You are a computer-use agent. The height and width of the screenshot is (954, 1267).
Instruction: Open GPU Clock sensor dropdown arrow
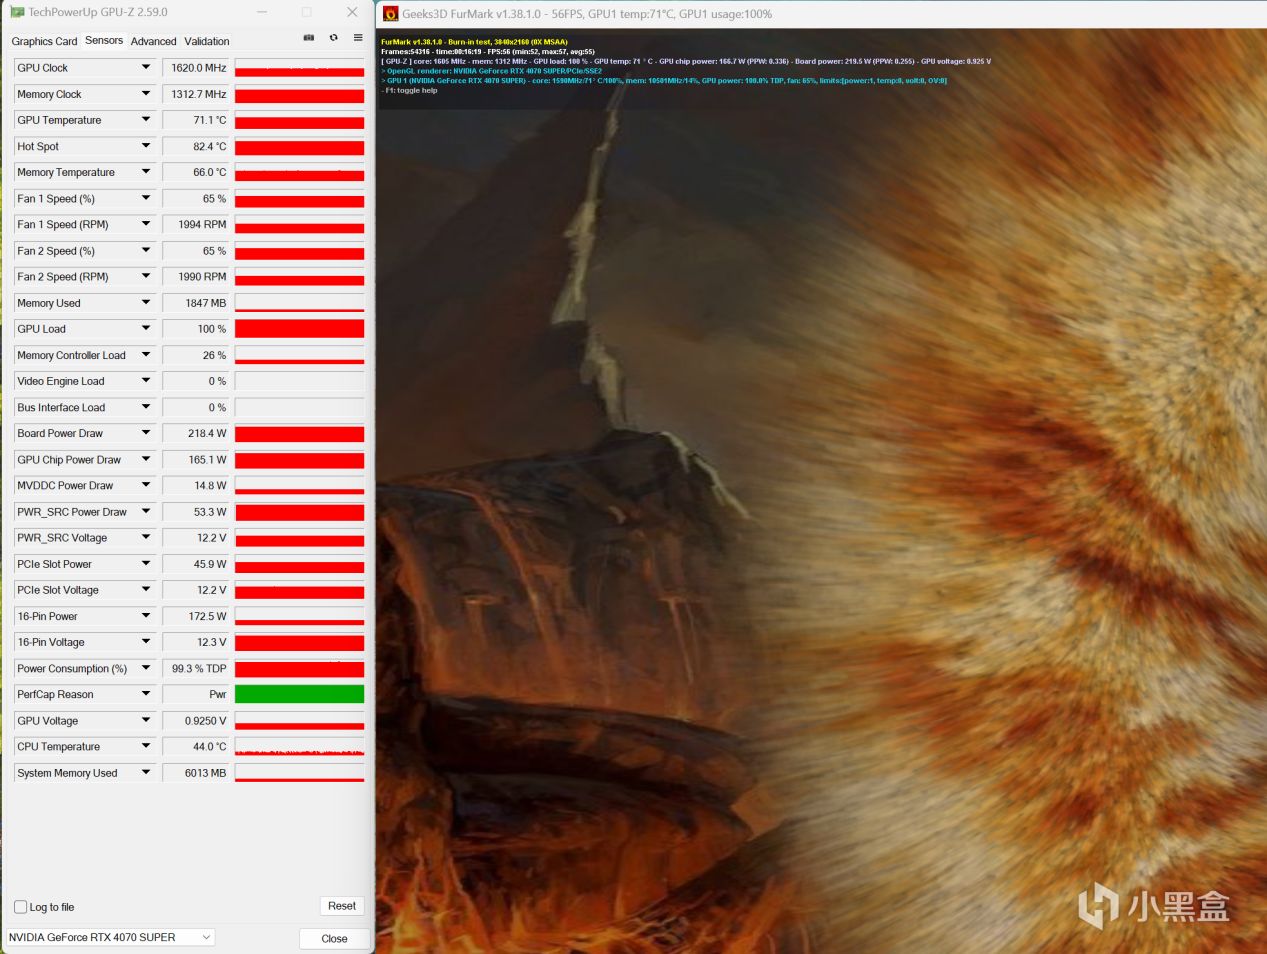pyautogui.click(x=146, y=68)
